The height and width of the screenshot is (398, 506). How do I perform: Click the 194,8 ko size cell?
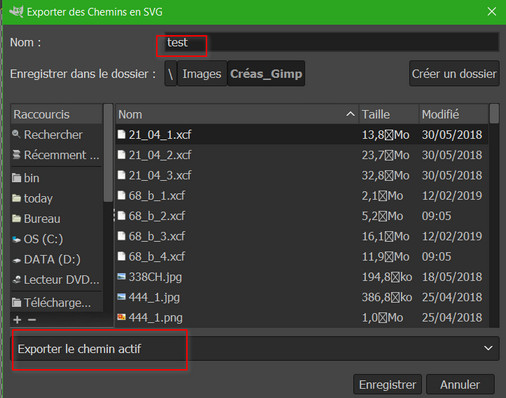click(x=387, y=277)
